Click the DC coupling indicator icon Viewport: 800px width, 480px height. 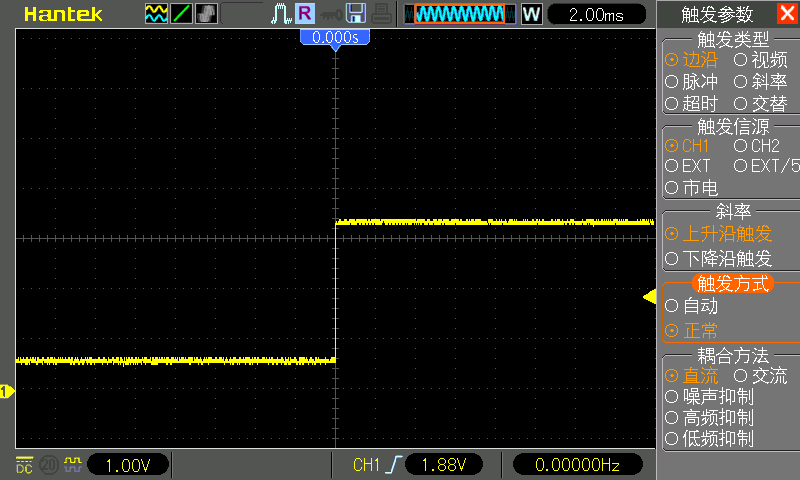click(x=23, y=464)
